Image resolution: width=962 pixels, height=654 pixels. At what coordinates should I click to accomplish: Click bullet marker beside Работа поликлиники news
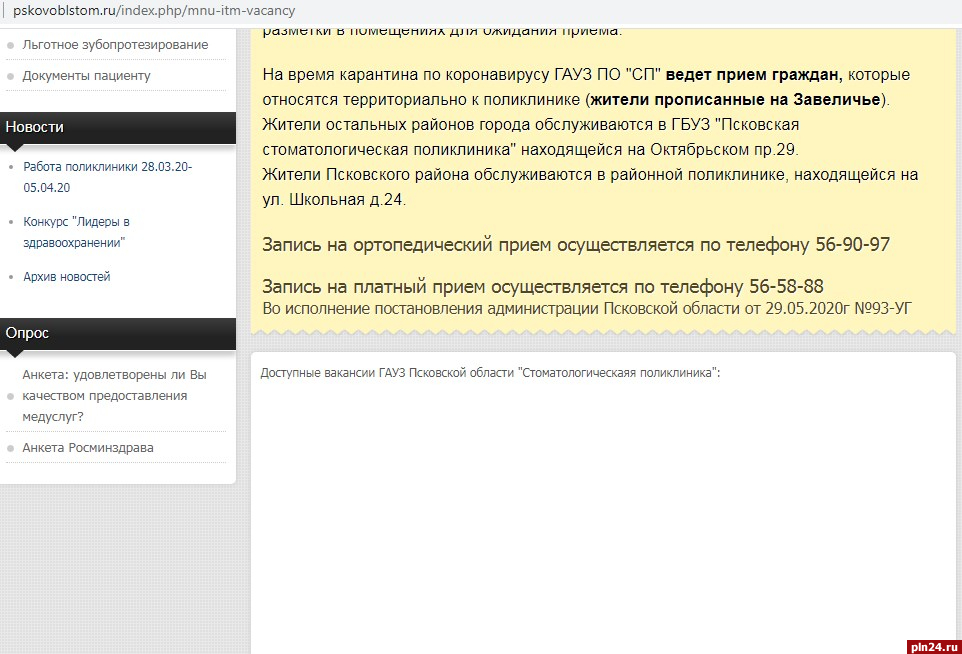pyautogui.click(x=11, y=168)
